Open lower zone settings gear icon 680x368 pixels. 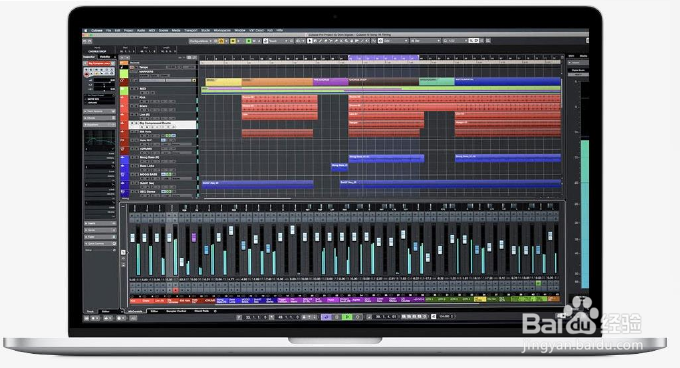click(215, 311)
